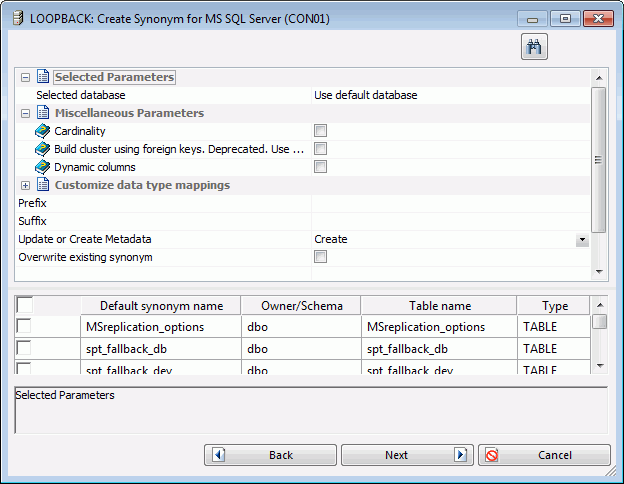Click MSreplication_options synonym name cell
The width and height of the screenshot is (624, 484).
click(161, 327)
